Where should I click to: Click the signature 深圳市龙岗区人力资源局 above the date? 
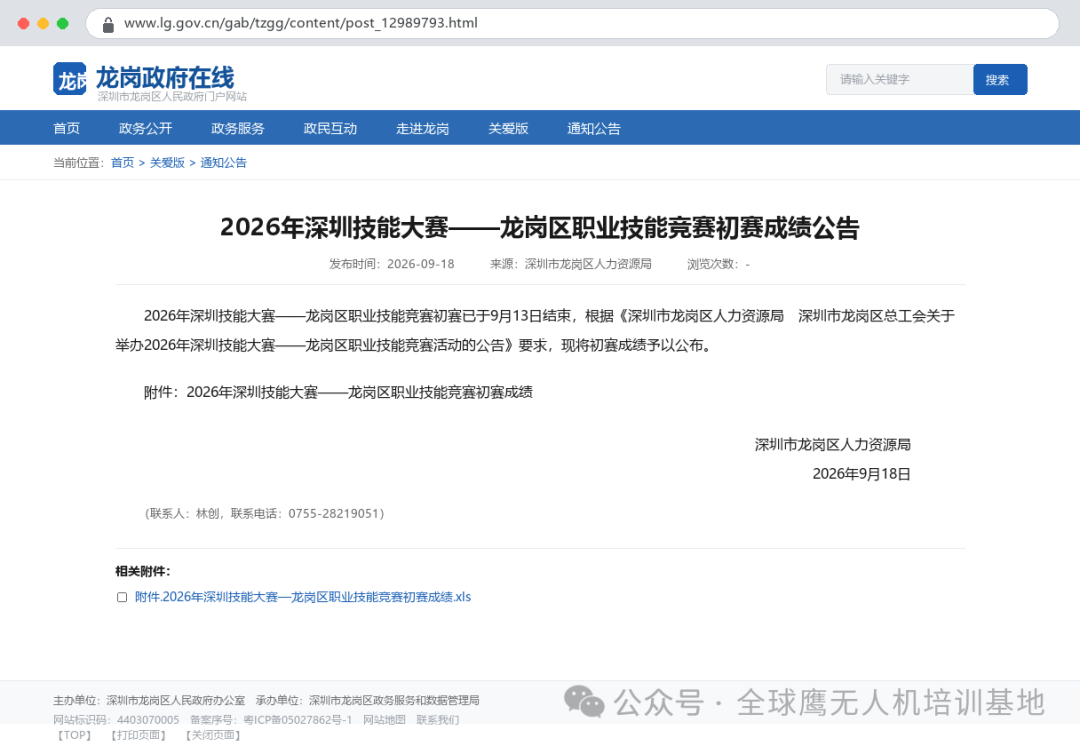[x=833, y=444]
